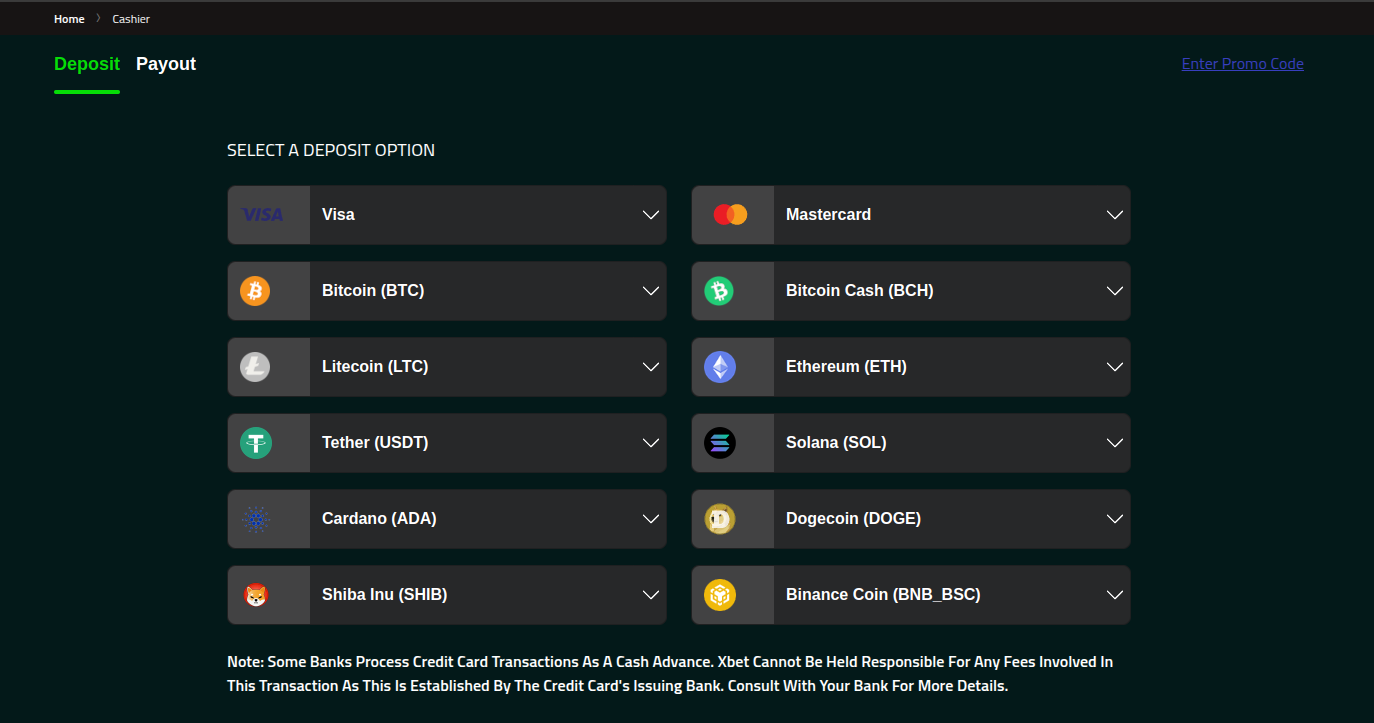This screenshot has width=1374, height=723.
Task: Select the Deposit tab
Action: [x=87, y=64]
